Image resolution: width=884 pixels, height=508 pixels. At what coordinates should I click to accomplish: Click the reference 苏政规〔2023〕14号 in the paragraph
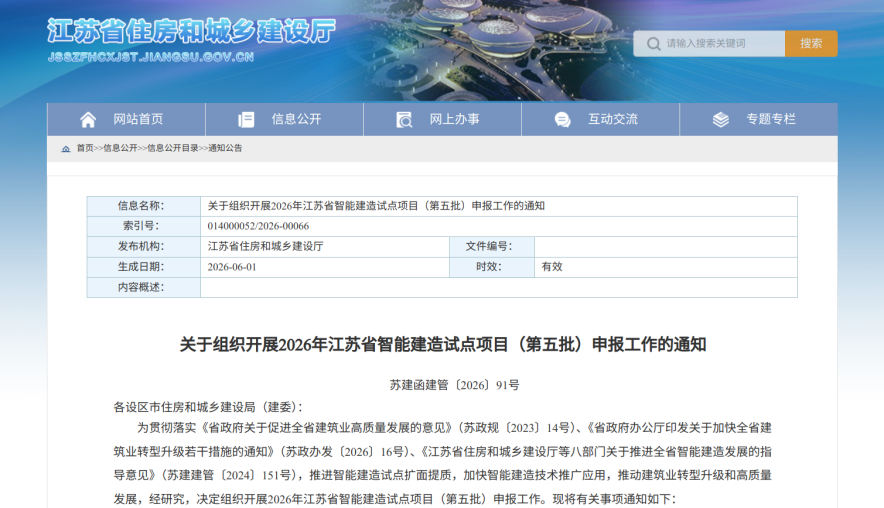point(518,428)
